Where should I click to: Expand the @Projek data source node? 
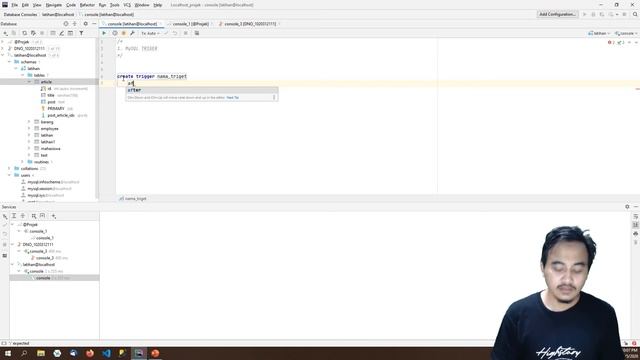click(3, 42)
